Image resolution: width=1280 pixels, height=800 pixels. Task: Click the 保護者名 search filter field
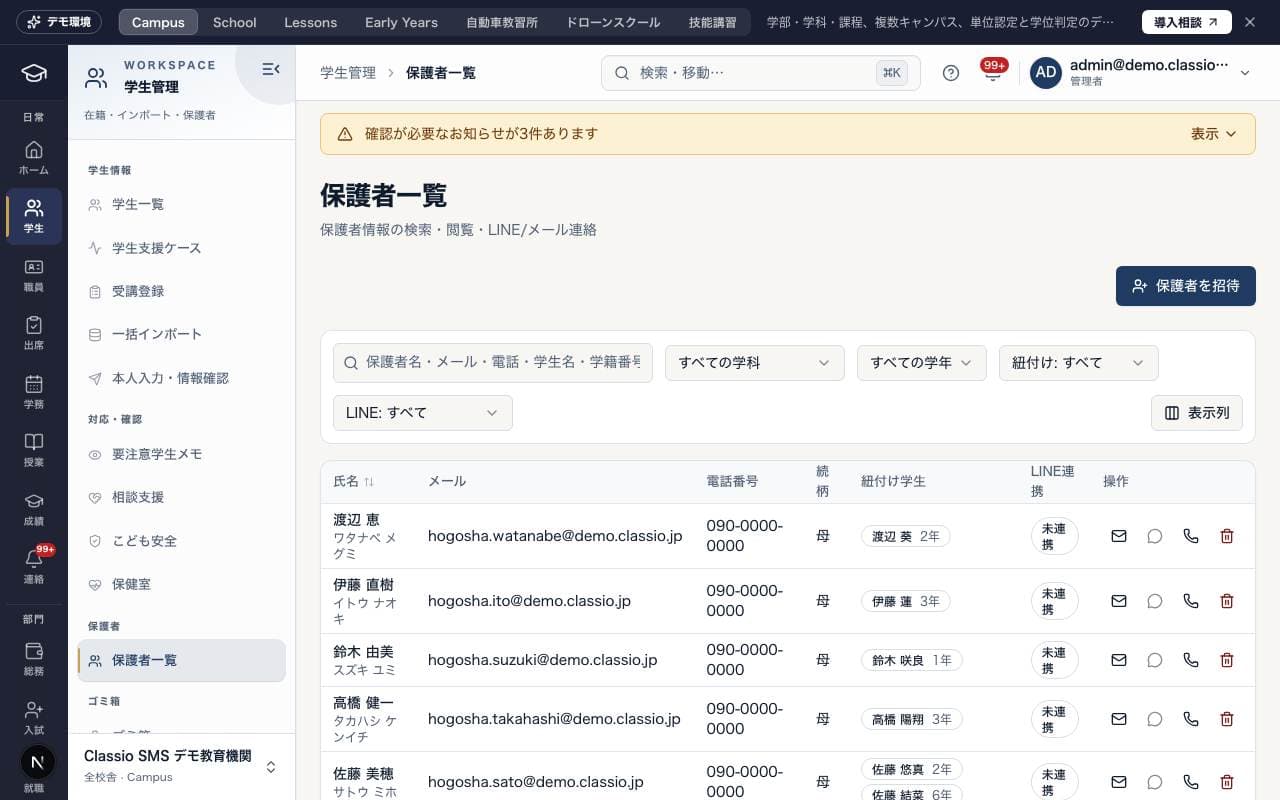pyautogui.click(x=493, y=363)
